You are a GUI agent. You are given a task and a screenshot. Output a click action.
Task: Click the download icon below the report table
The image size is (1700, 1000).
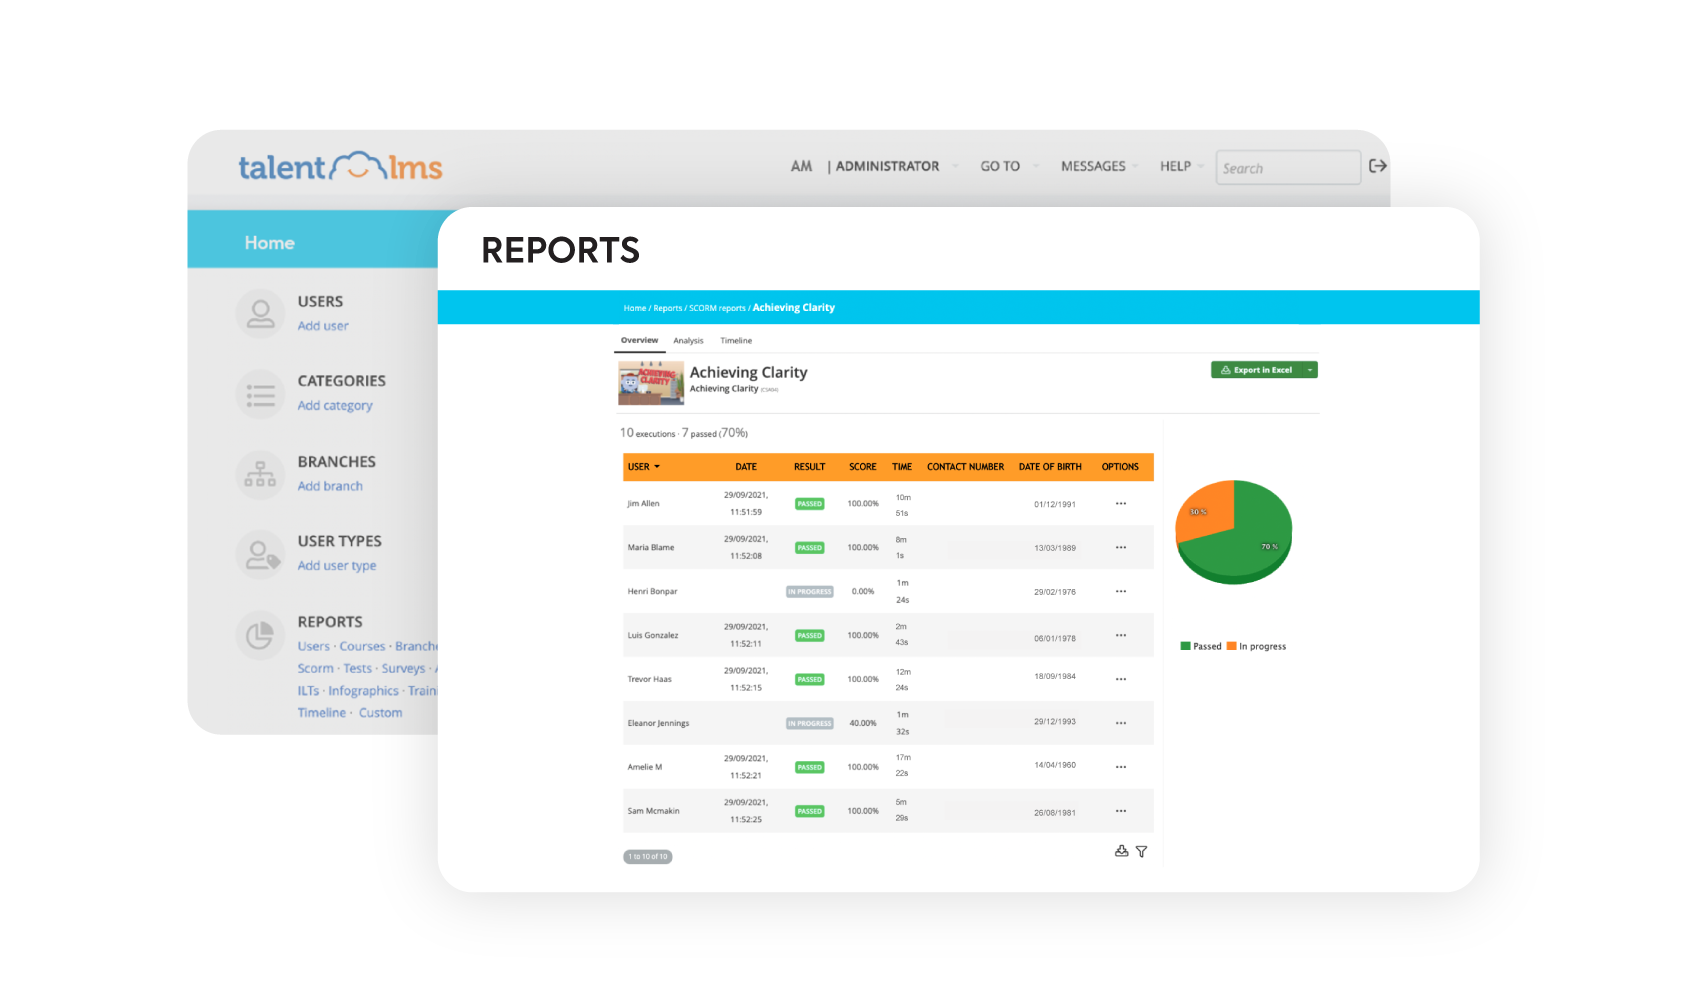[x=1121, y=851]
